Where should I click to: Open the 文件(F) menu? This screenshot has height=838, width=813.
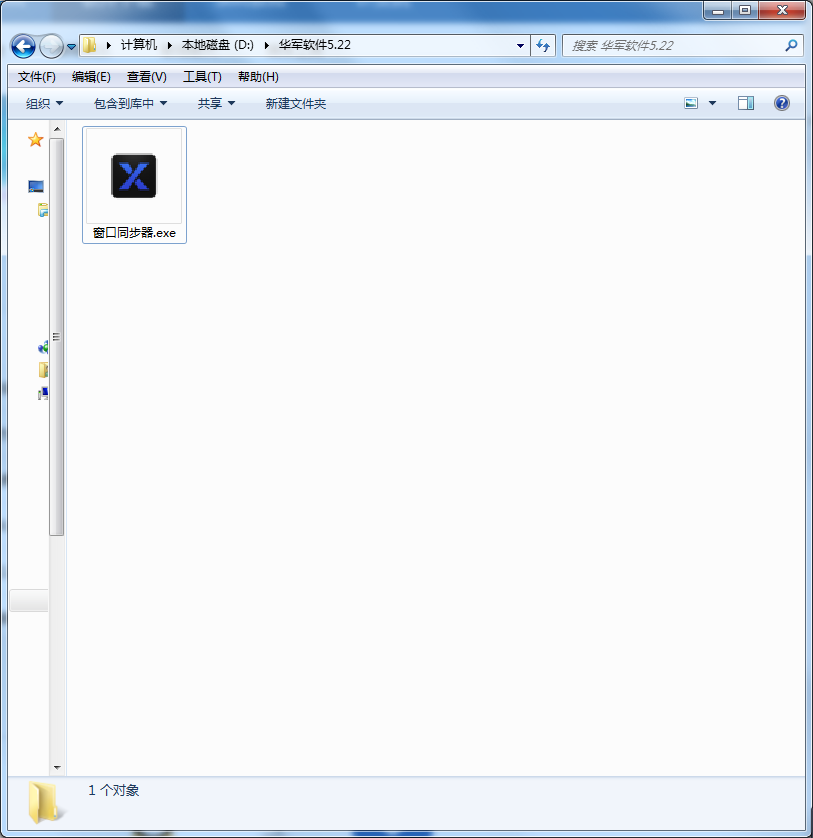pos(37,77)
